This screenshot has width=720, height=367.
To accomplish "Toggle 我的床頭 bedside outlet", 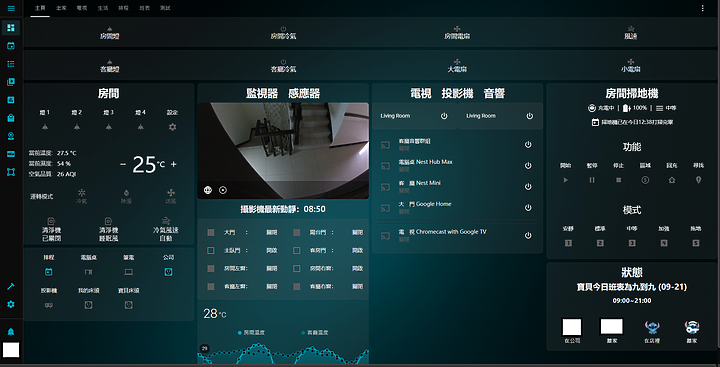I will tap(88, 305).
